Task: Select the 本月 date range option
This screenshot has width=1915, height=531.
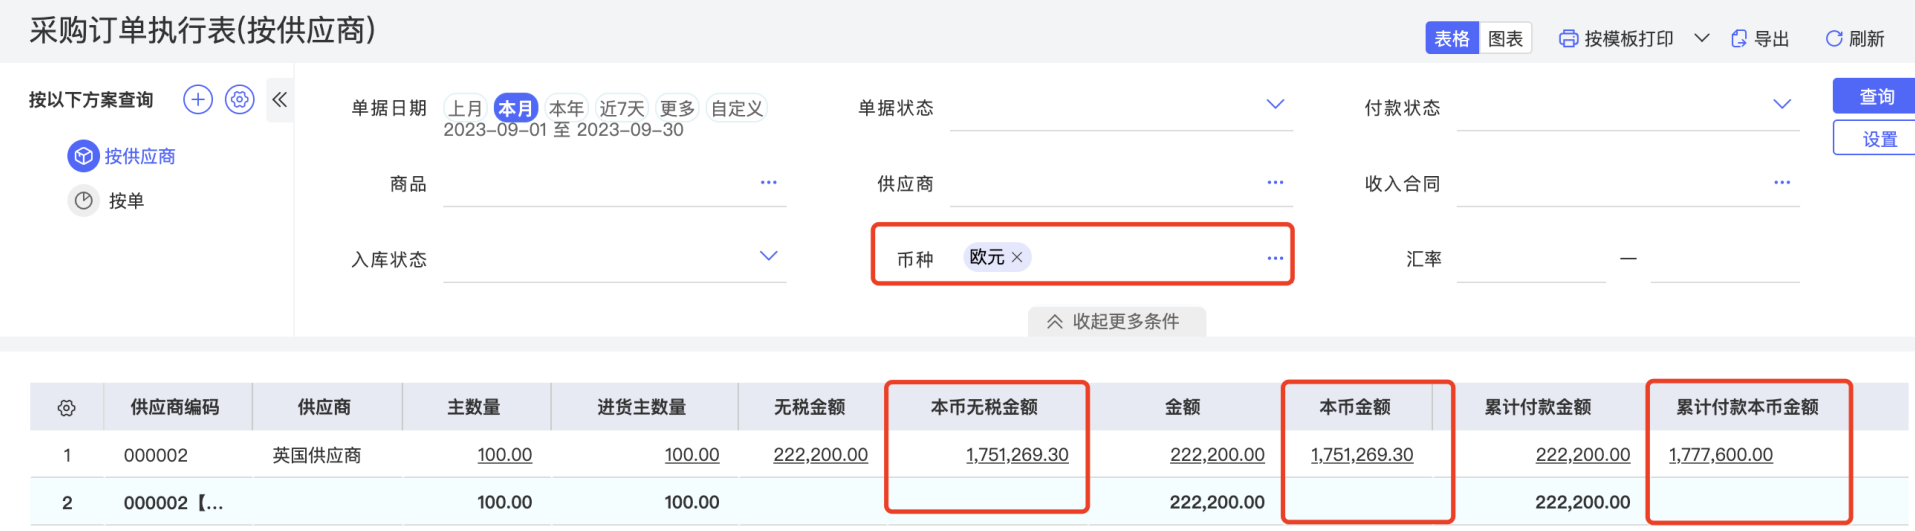Action: point(515,108)
